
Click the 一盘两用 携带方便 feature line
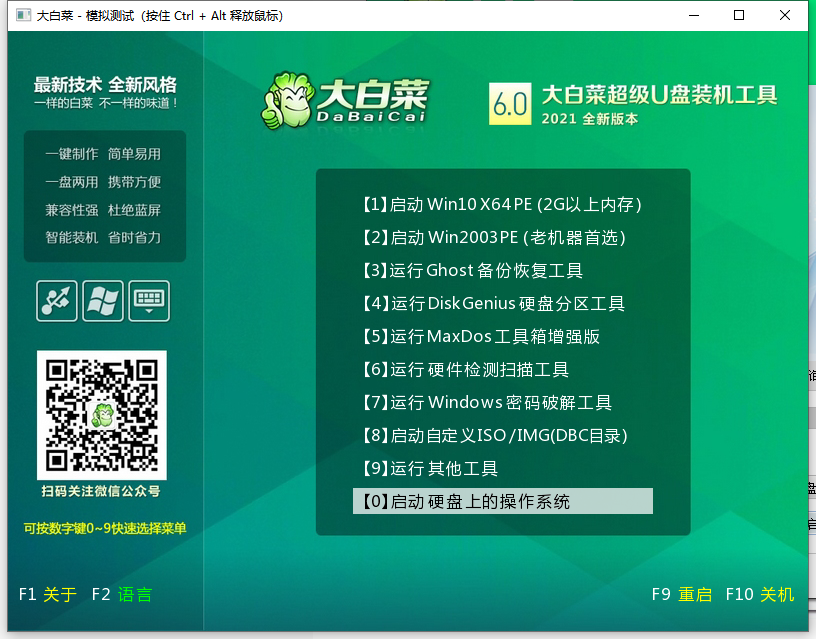[103, 182]
